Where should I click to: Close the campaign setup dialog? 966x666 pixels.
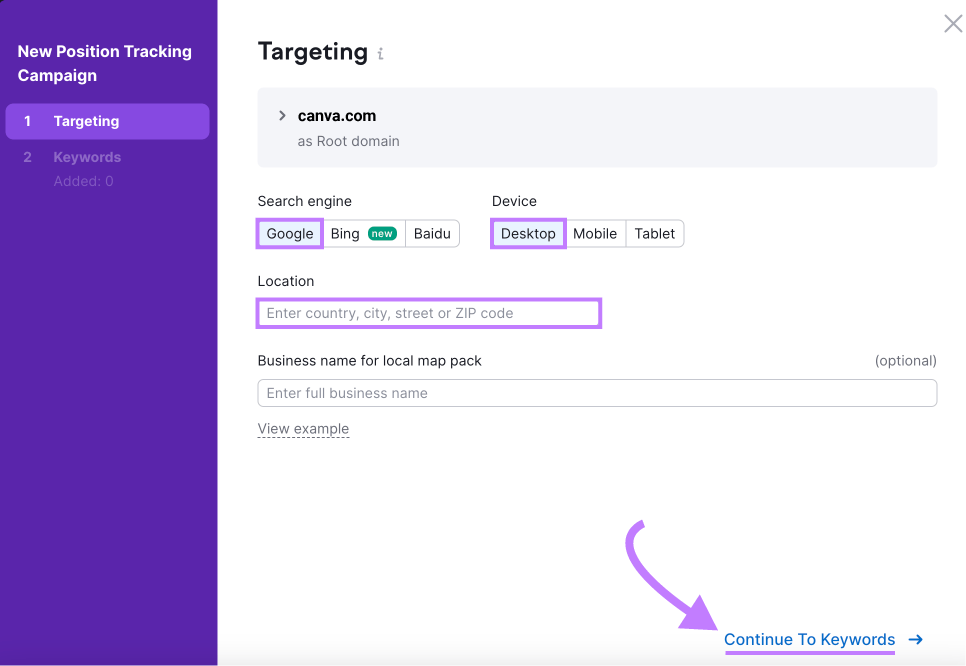952,23
